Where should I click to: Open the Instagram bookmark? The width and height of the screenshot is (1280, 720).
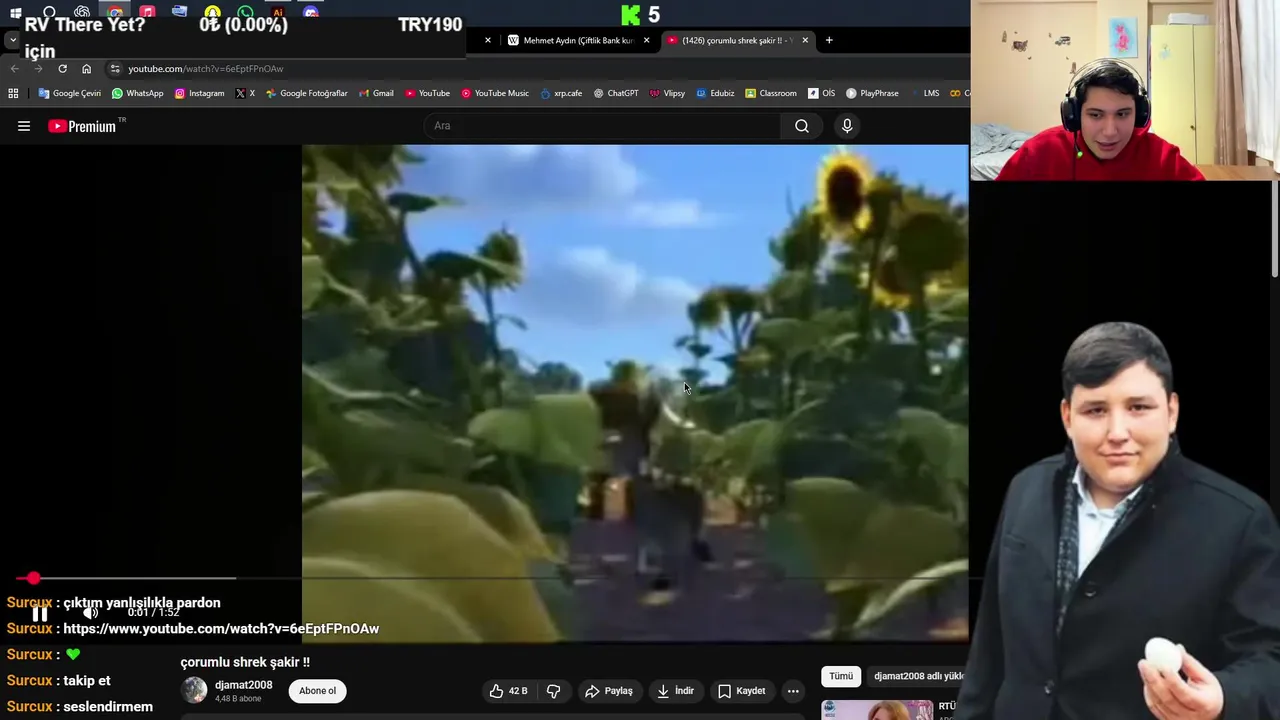[x=199, y=93]
